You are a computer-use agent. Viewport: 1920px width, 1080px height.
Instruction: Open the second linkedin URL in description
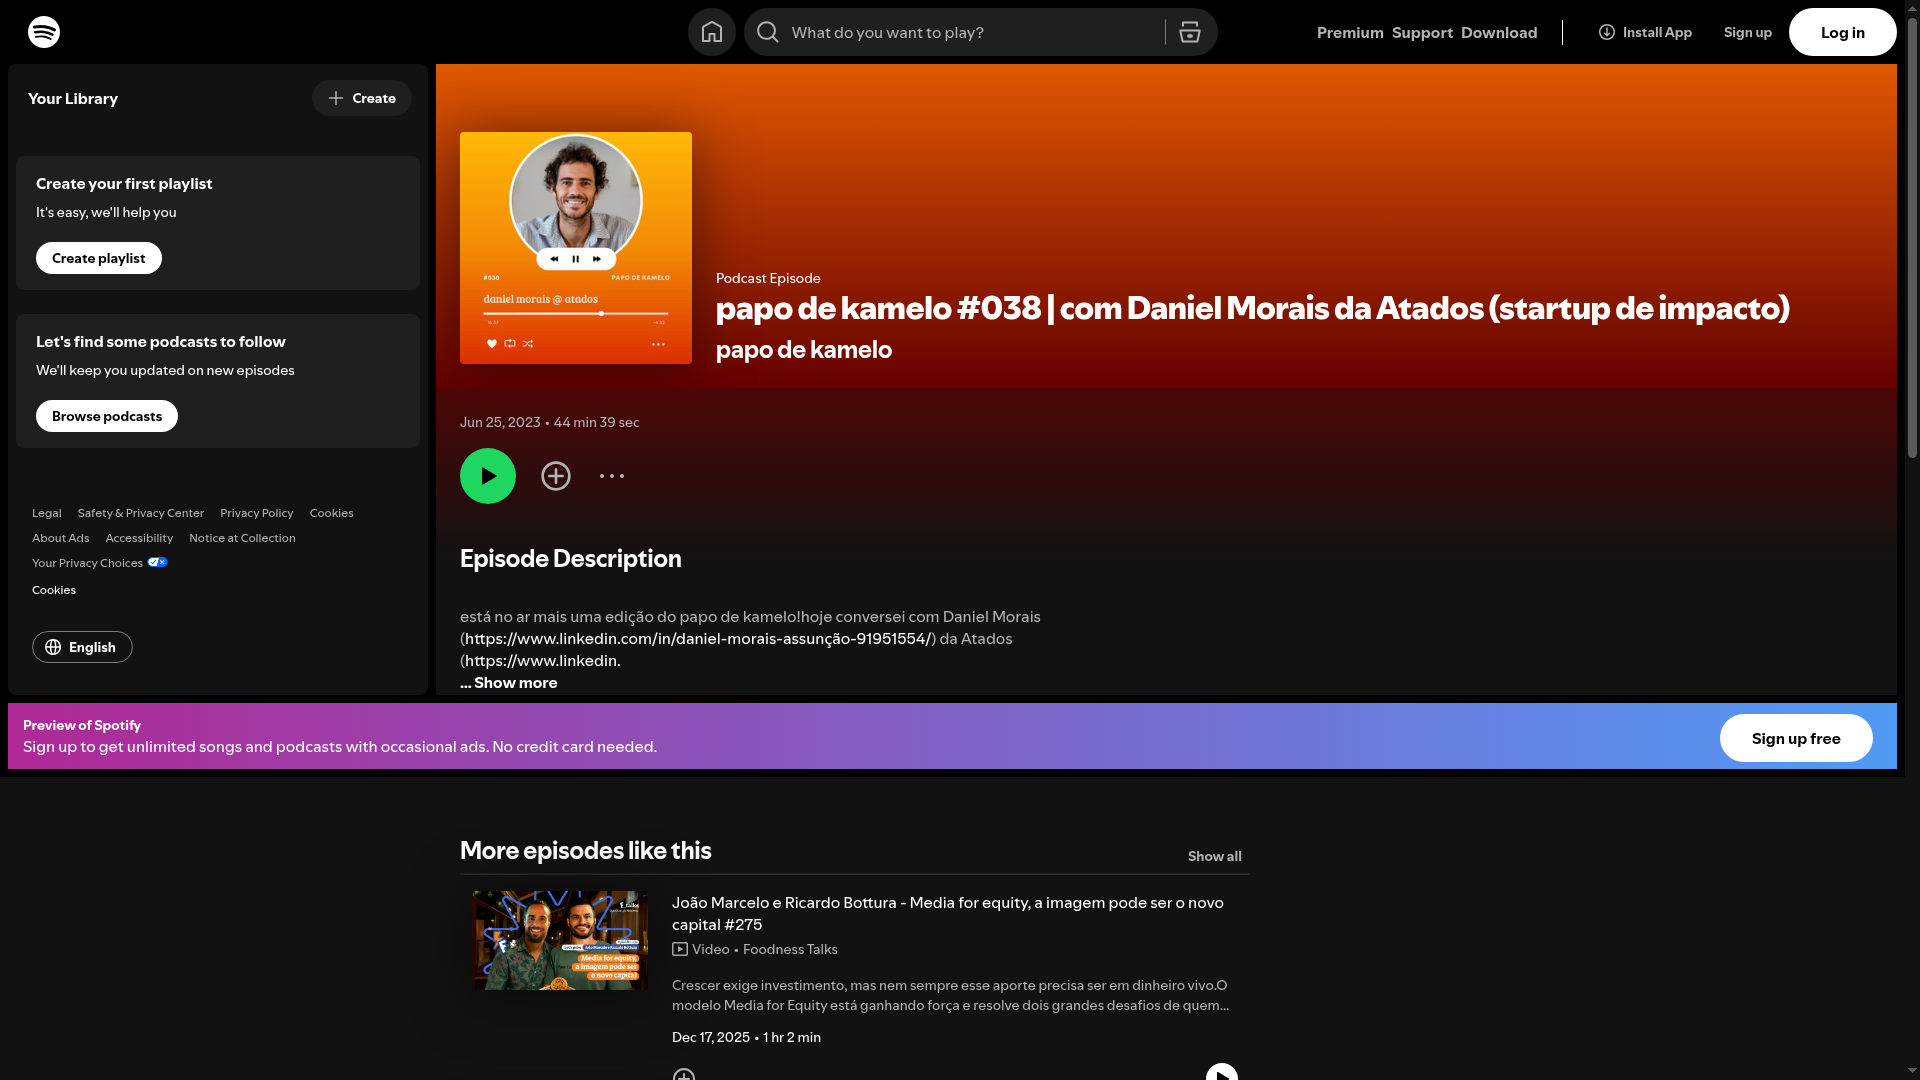pyautogui.click(x=543, y=661)
